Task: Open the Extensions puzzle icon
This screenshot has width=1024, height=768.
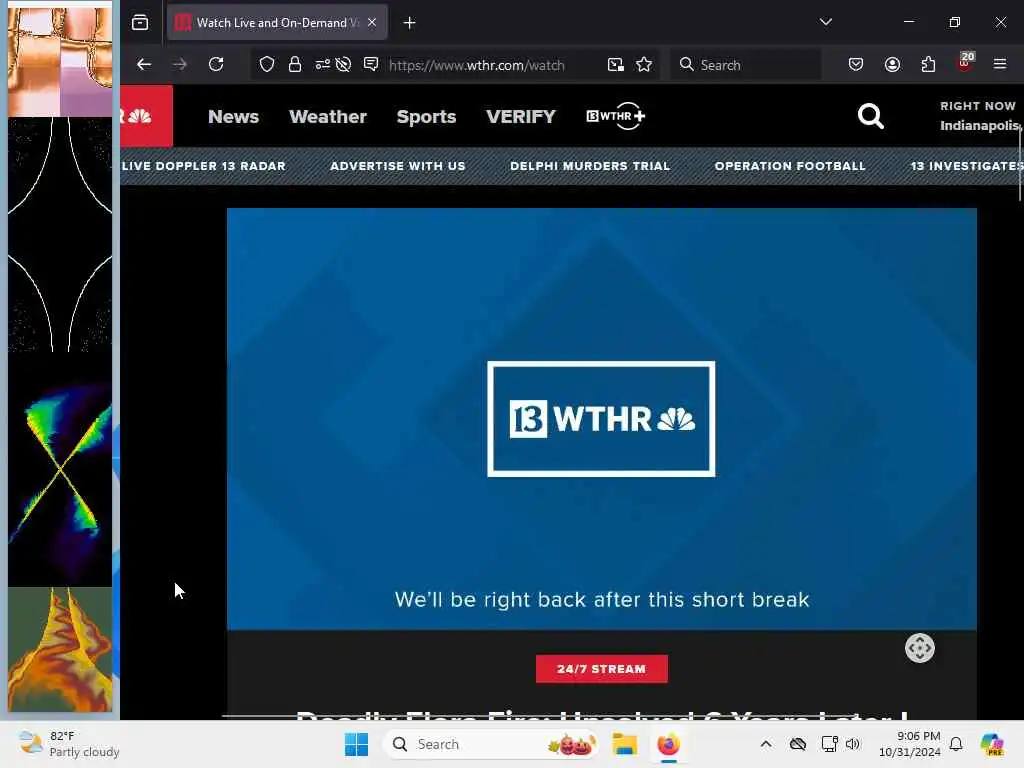Action: 928,64
